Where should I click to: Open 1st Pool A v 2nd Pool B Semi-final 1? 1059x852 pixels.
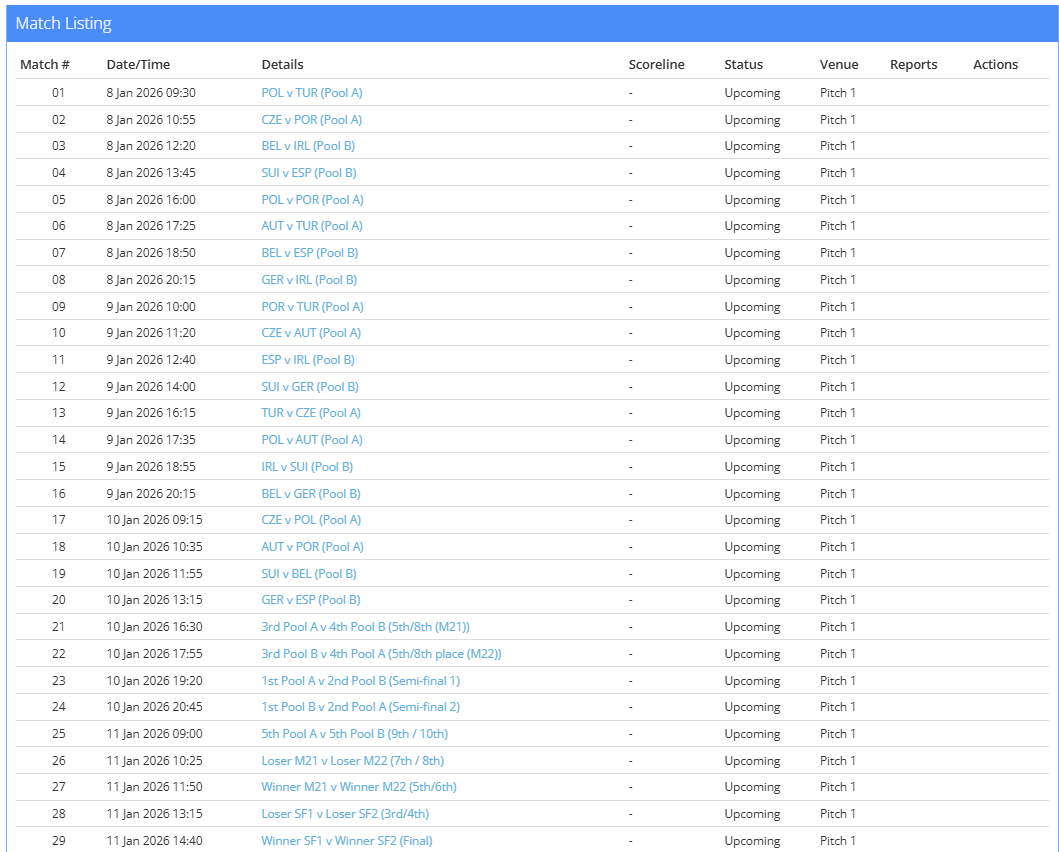click(360, 681)
